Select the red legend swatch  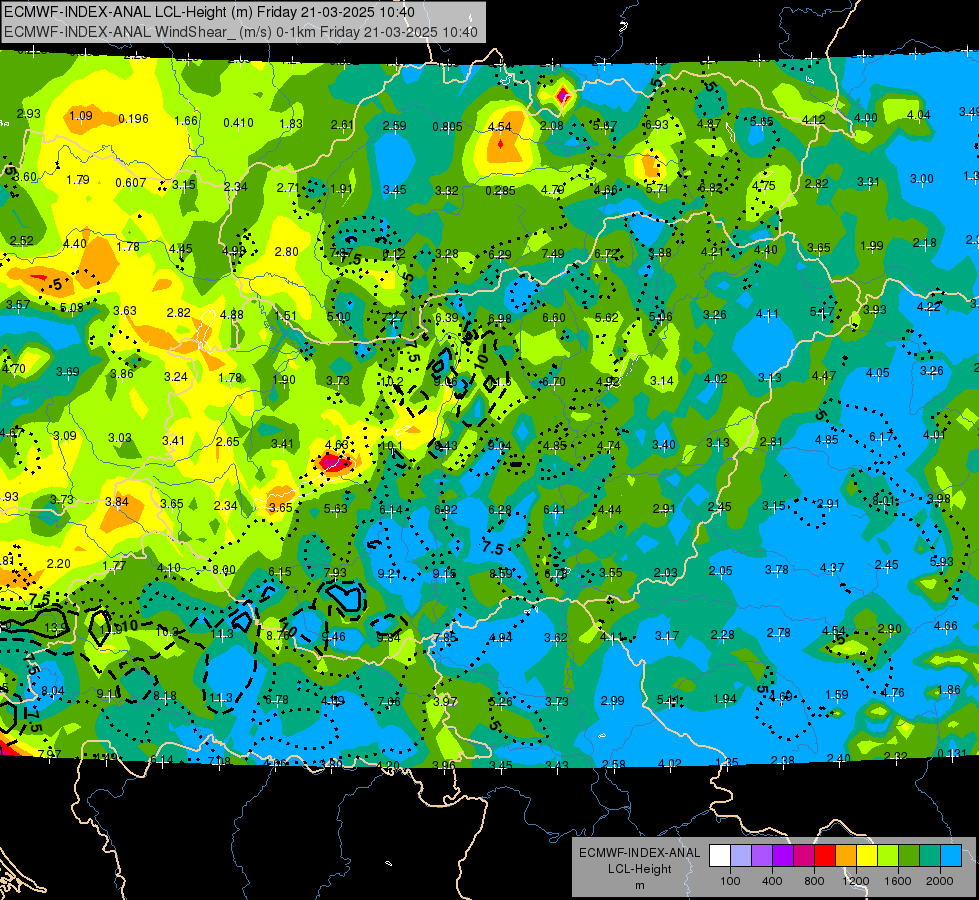click(825, 855)
